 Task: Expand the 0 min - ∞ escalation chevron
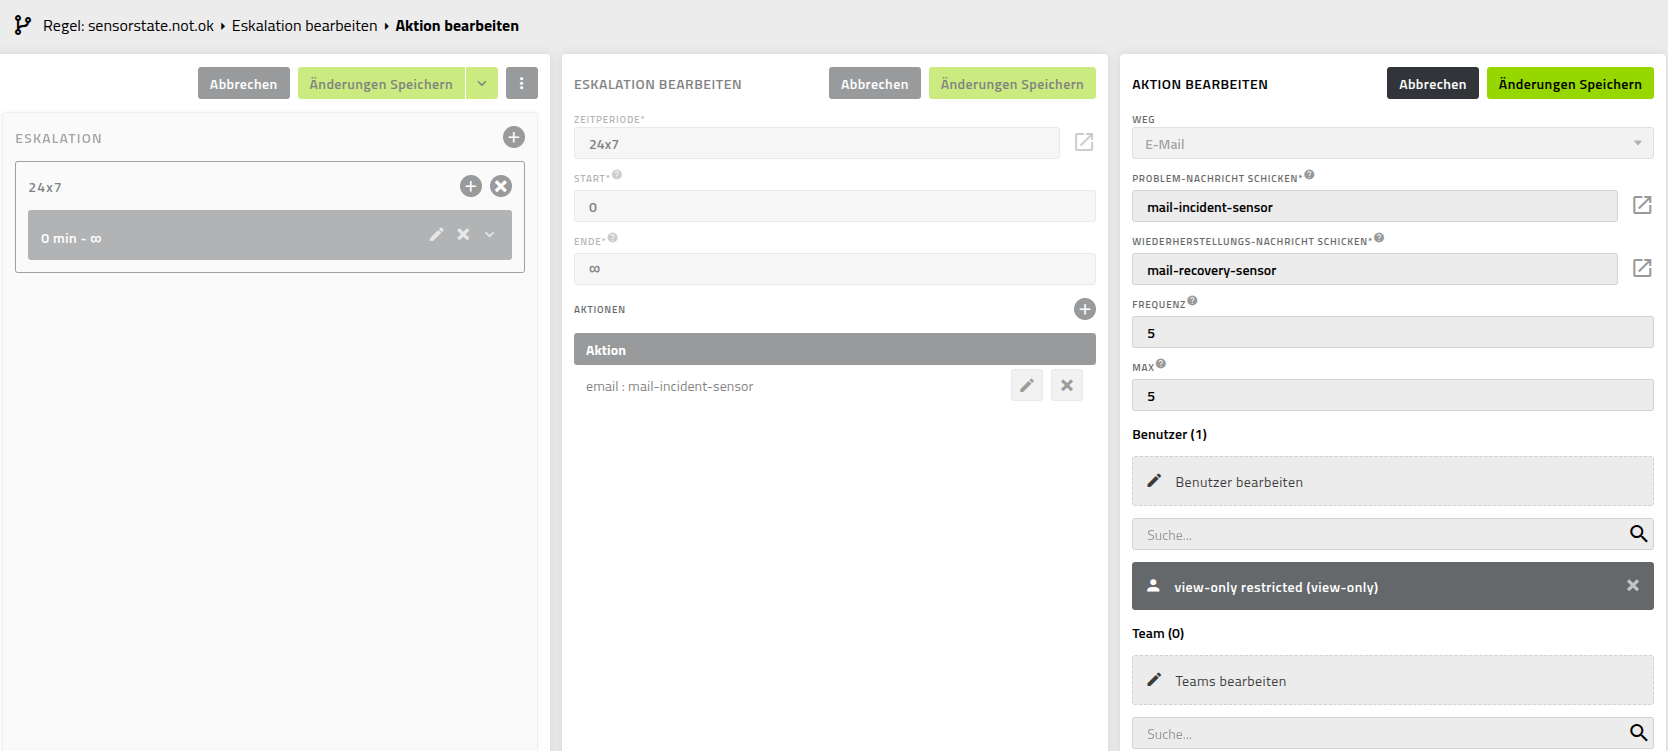tap(490, 235)
